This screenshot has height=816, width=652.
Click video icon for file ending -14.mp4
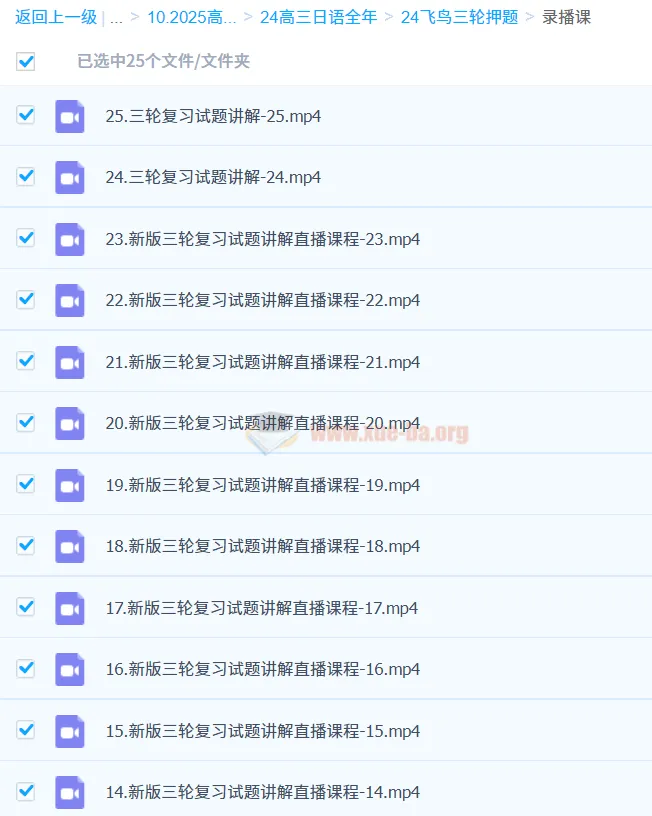click(70, 792)
